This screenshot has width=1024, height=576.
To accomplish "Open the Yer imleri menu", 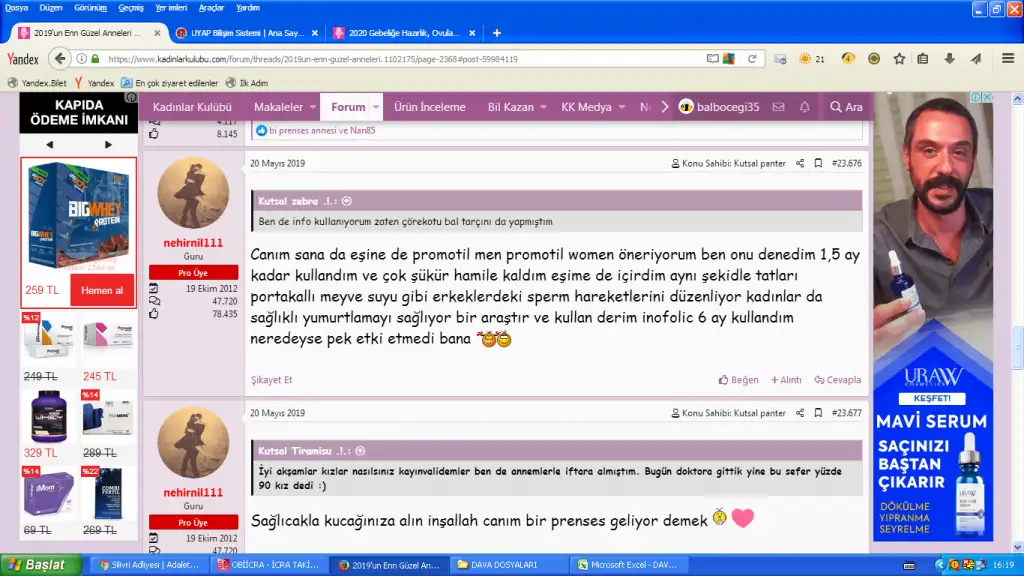I will tap(171, 8).
